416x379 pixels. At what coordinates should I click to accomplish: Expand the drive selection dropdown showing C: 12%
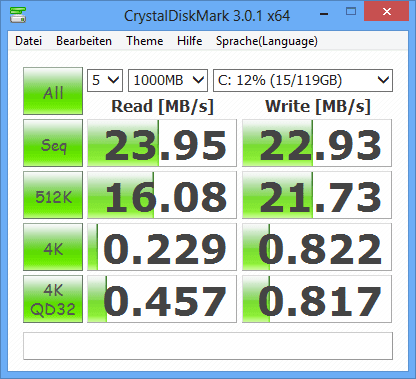303,80
